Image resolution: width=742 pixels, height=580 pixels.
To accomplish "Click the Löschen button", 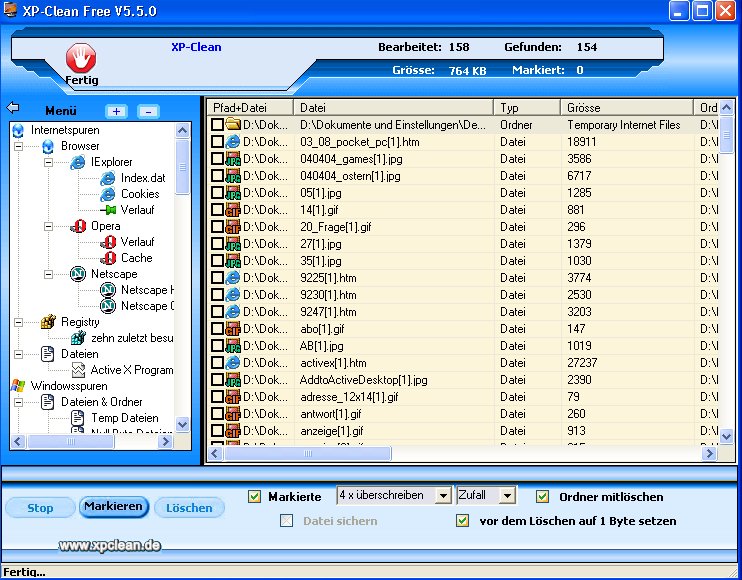I will [189, 508].
